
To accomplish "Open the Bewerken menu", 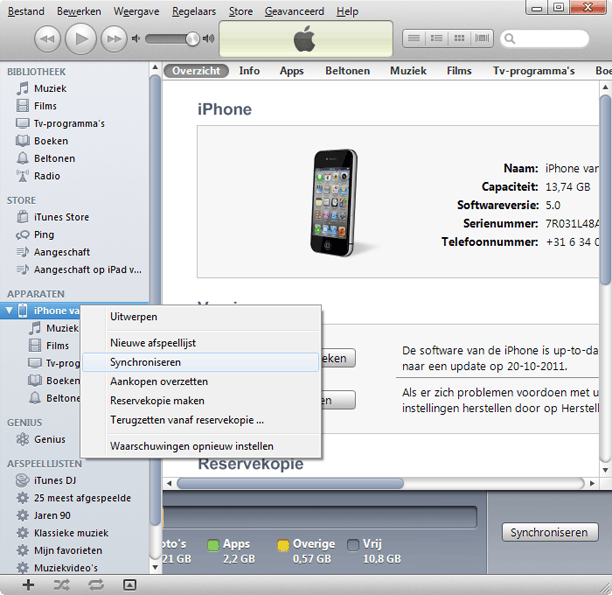I will tap(79, 11).
